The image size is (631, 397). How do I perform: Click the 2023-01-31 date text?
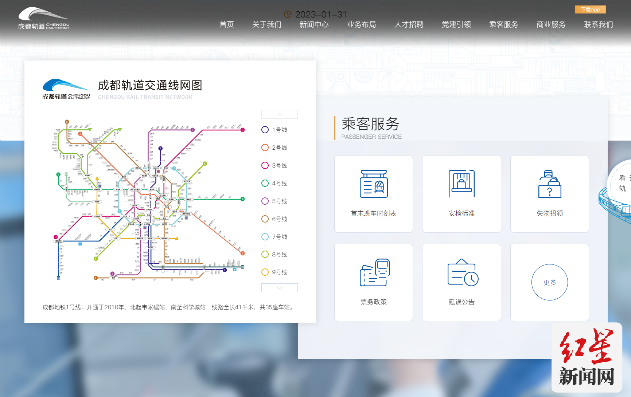point(321,14)
